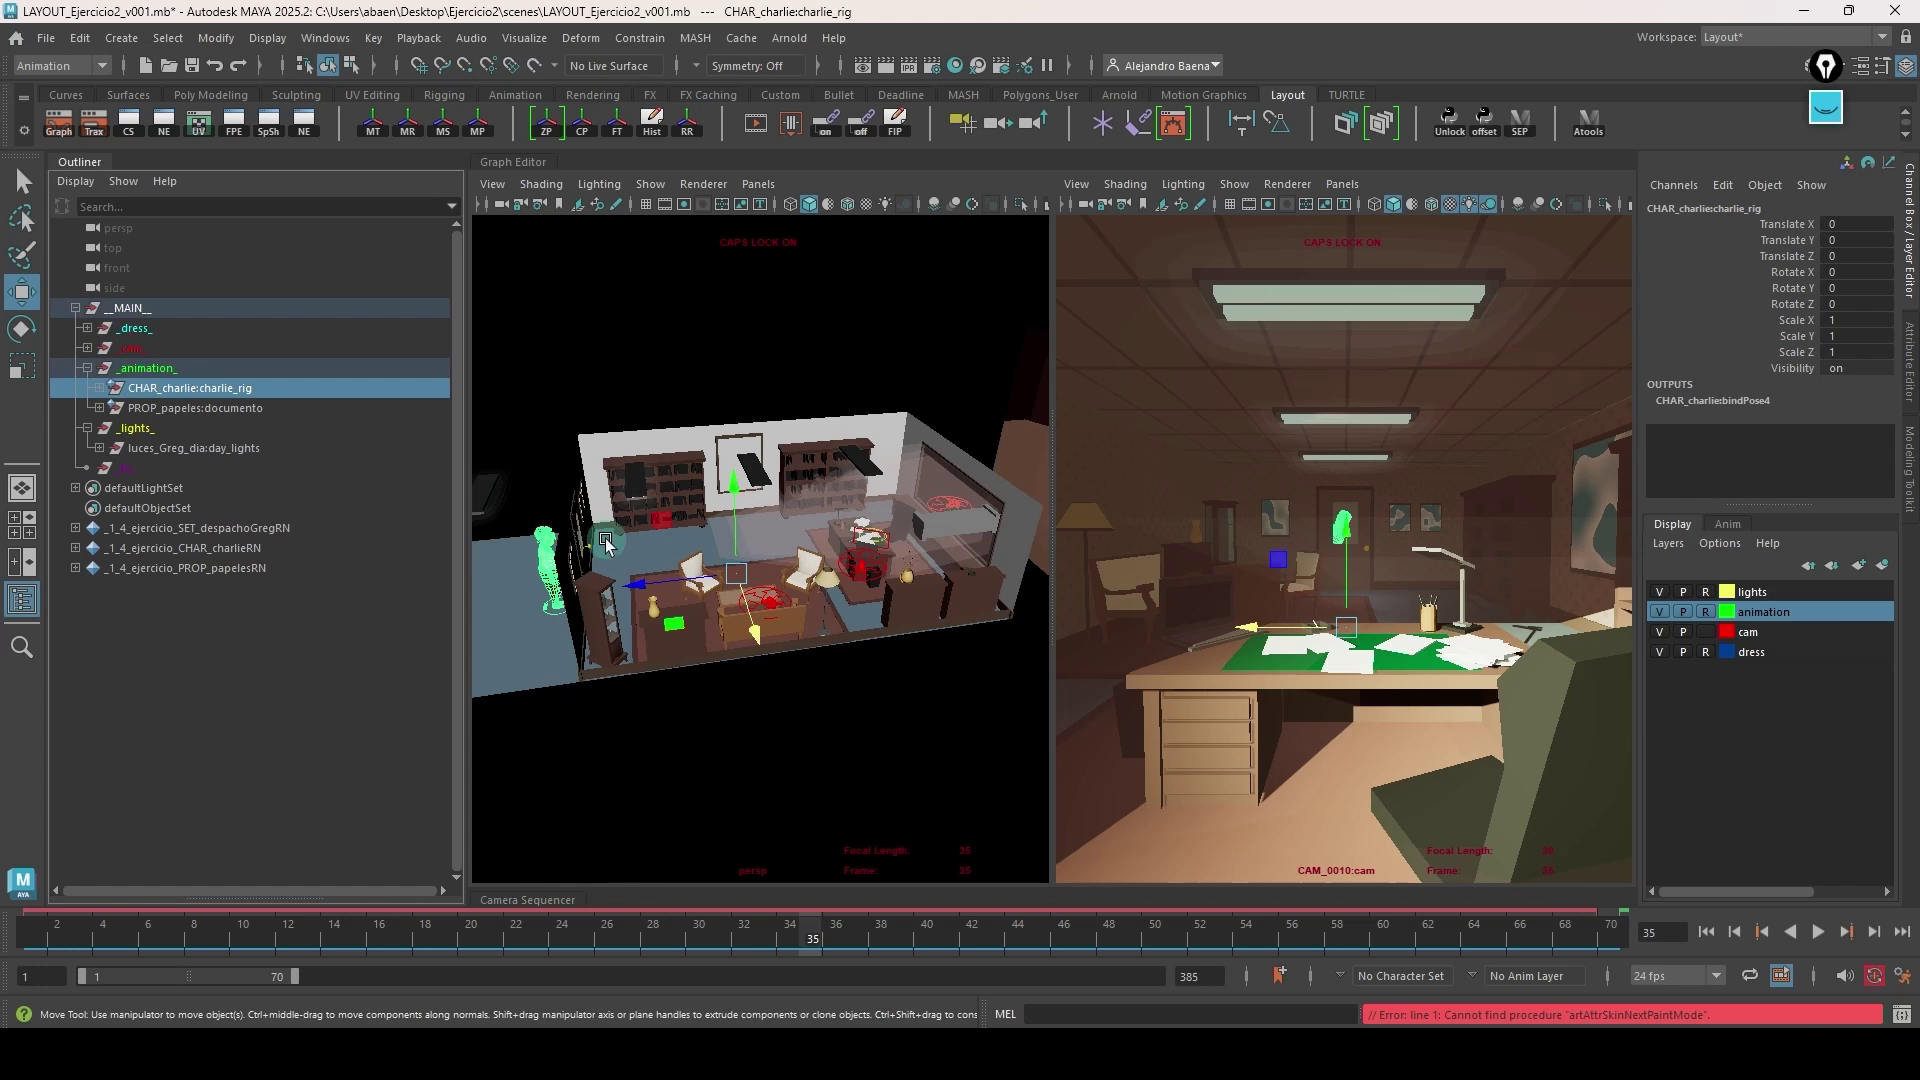Viewport: 1920px width, 1080px height.
Task: Click the Hist shelf icon
Action: click(651, 122)
